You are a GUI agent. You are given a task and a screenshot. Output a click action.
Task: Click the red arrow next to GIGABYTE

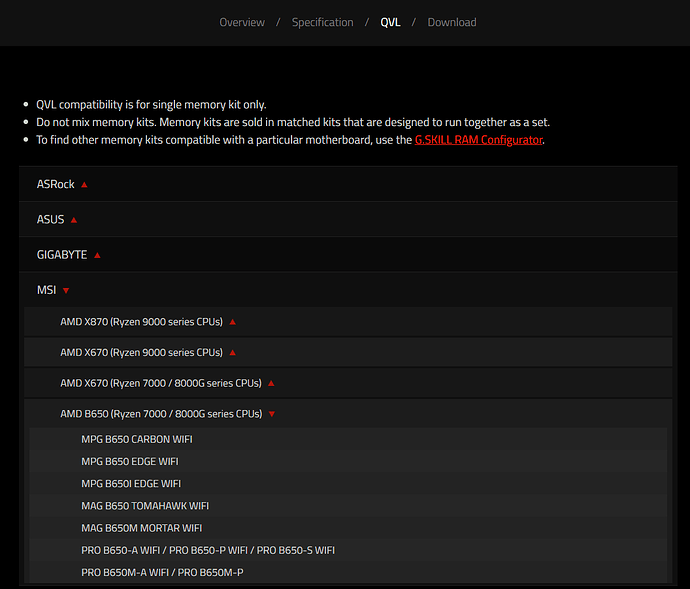point(97,255)
